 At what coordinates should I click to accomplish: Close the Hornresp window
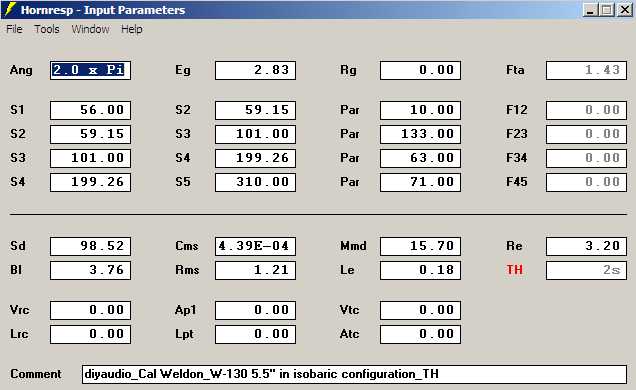click(x=625, y=10)
